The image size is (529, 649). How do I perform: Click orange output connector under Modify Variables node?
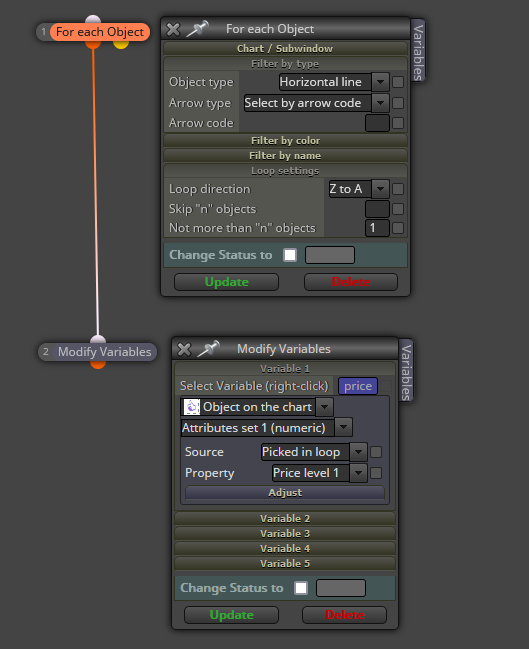tap(98, 364)
